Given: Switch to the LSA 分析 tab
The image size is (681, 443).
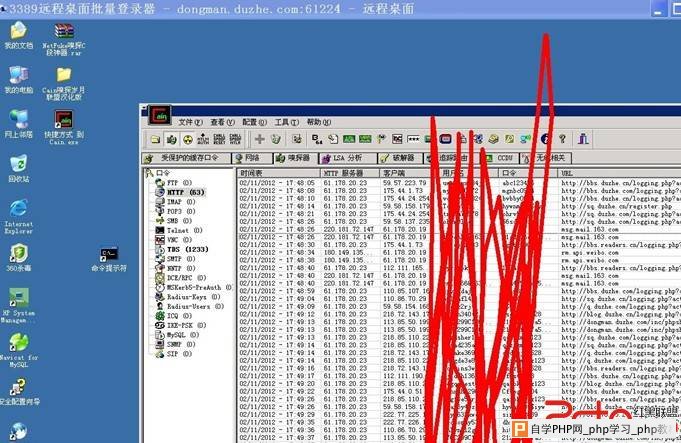Looking at the screenshot, I should [347, 158].
